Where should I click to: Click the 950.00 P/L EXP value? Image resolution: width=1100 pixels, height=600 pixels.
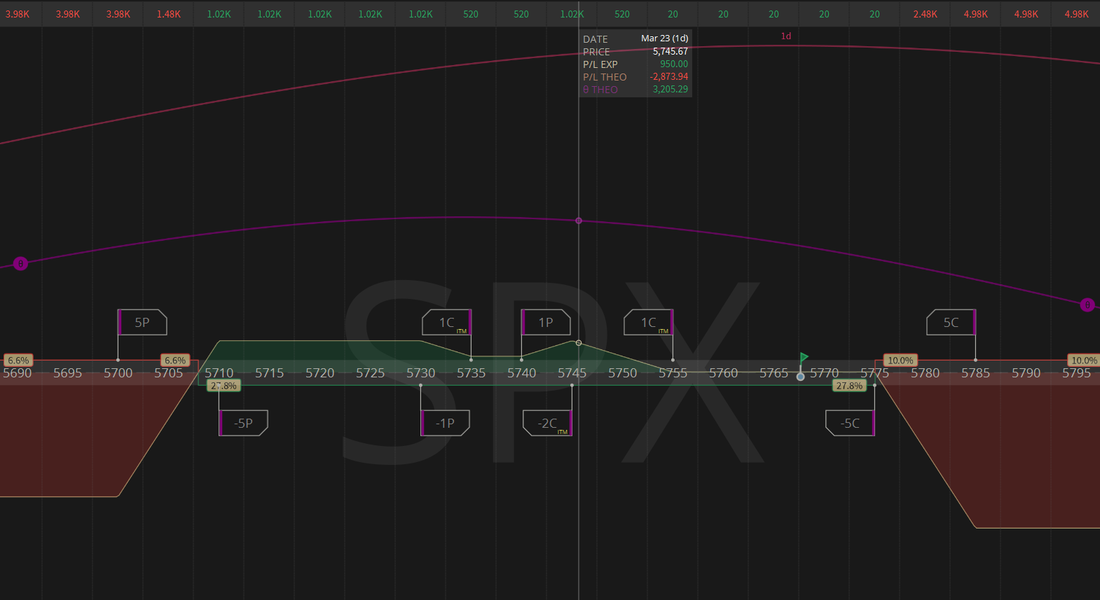tap(673, 64)
